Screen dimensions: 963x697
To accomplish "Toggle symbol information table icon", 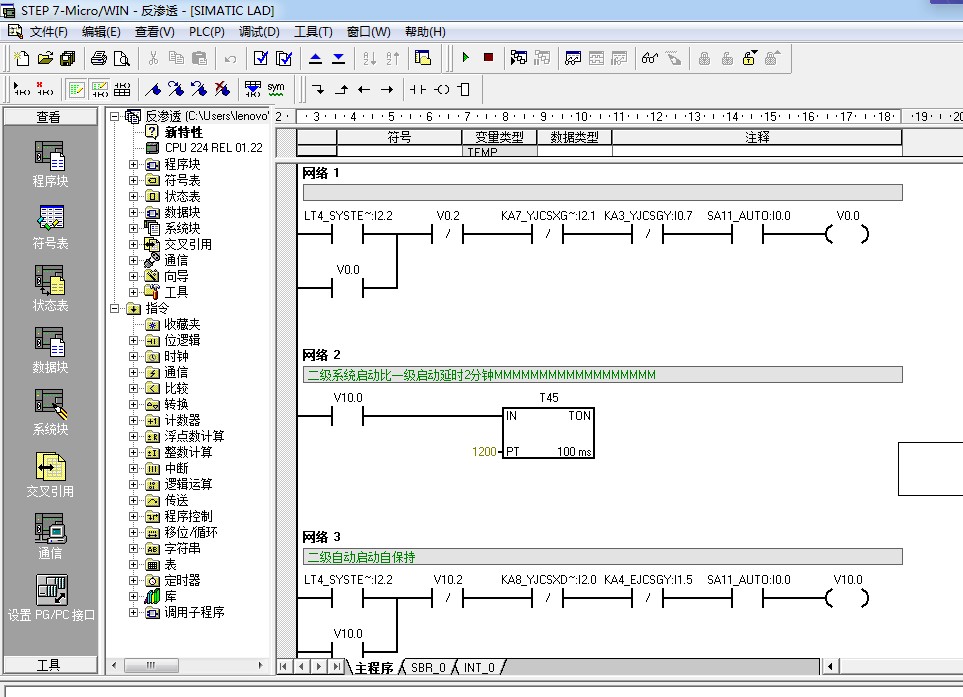I will coord(122,90).
